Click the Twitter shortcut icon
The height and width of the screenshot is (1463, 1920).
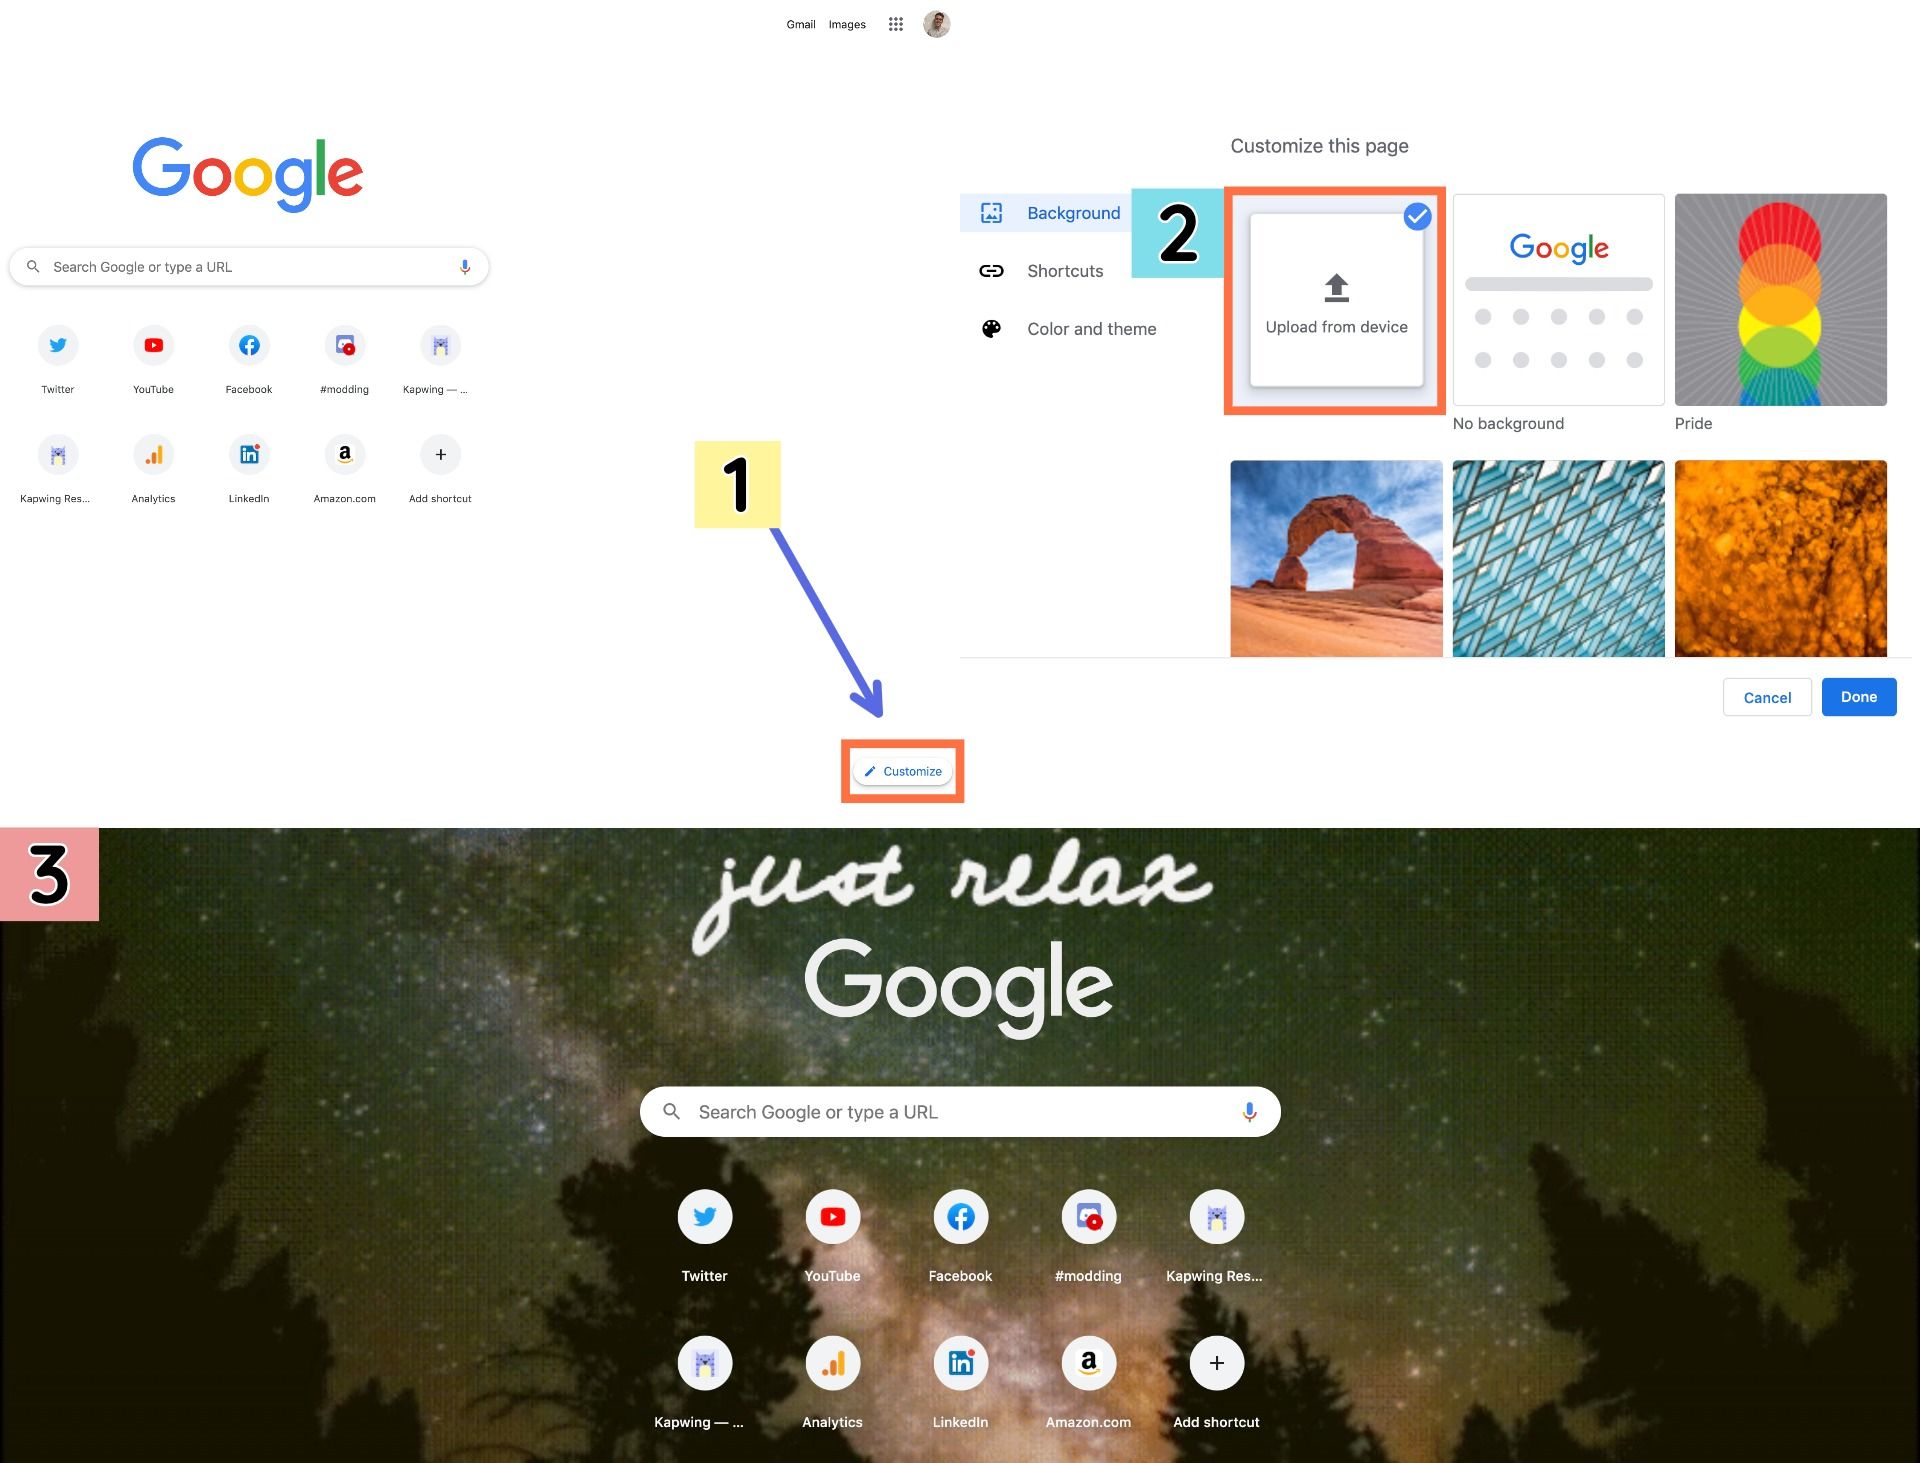pos(57,344)
